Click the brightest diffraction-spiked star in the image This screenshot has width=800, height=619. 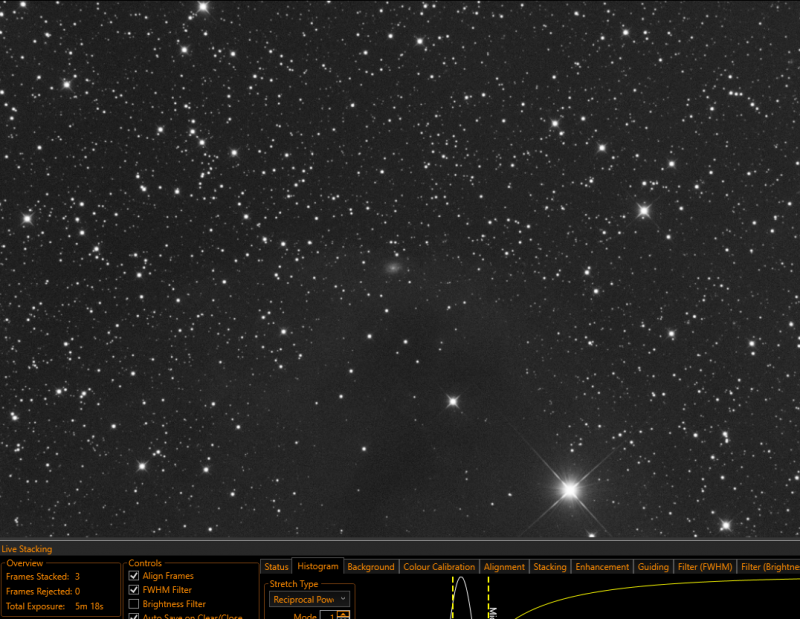[570, 490]
